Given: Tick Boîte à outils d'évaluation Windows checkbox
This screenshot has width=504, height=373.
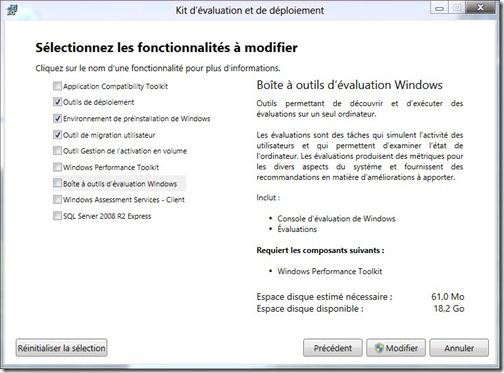Looking at the screenshot, I should coord(57,183).
